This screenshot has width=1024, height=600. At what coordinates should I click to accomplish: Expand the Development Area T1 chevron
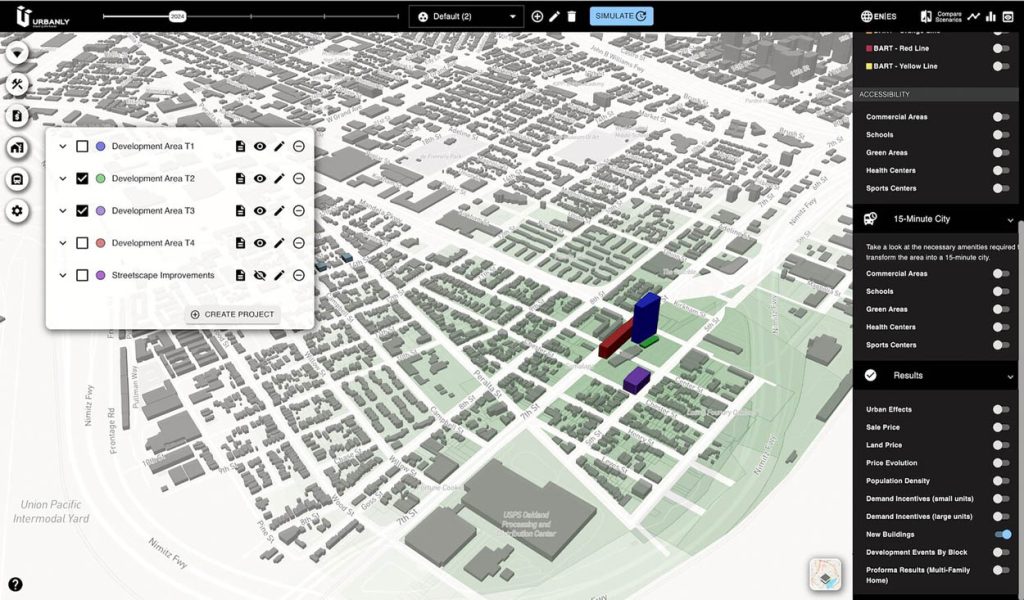pyautogui.click(x=63, y=145)
